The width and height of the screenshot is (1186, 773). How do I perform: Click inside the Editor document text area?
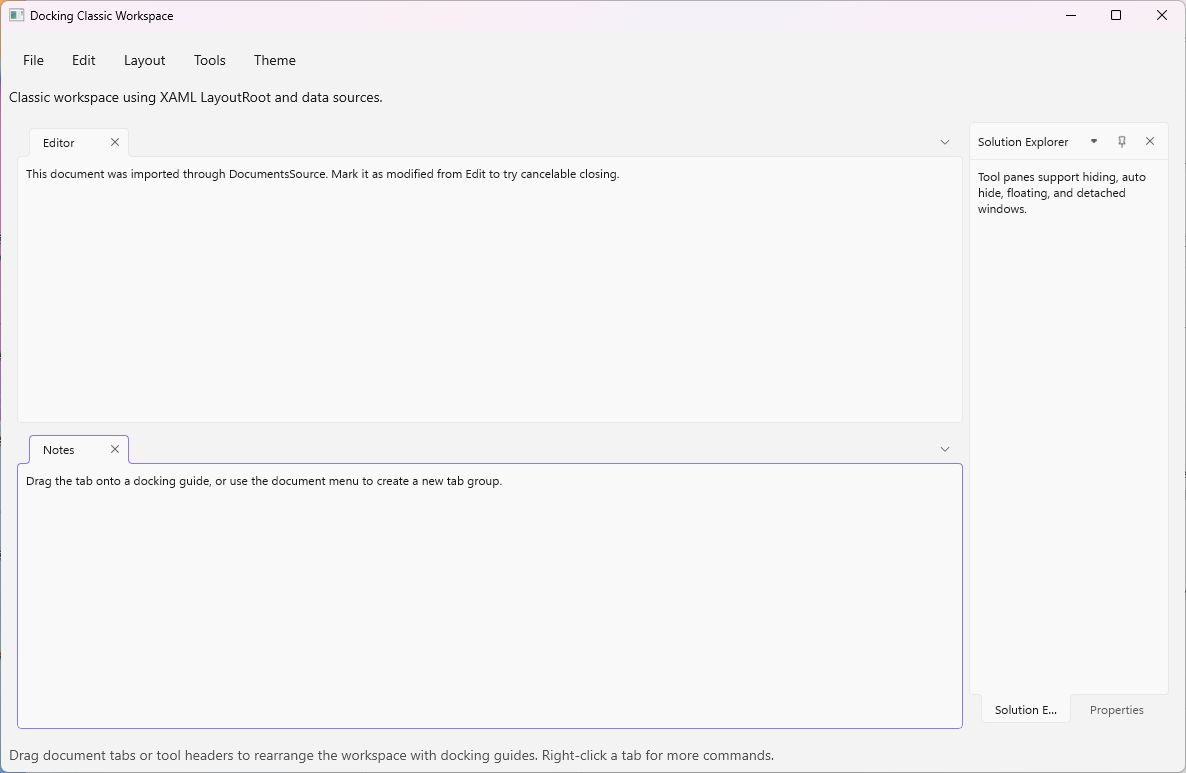[x=489, y=290]
